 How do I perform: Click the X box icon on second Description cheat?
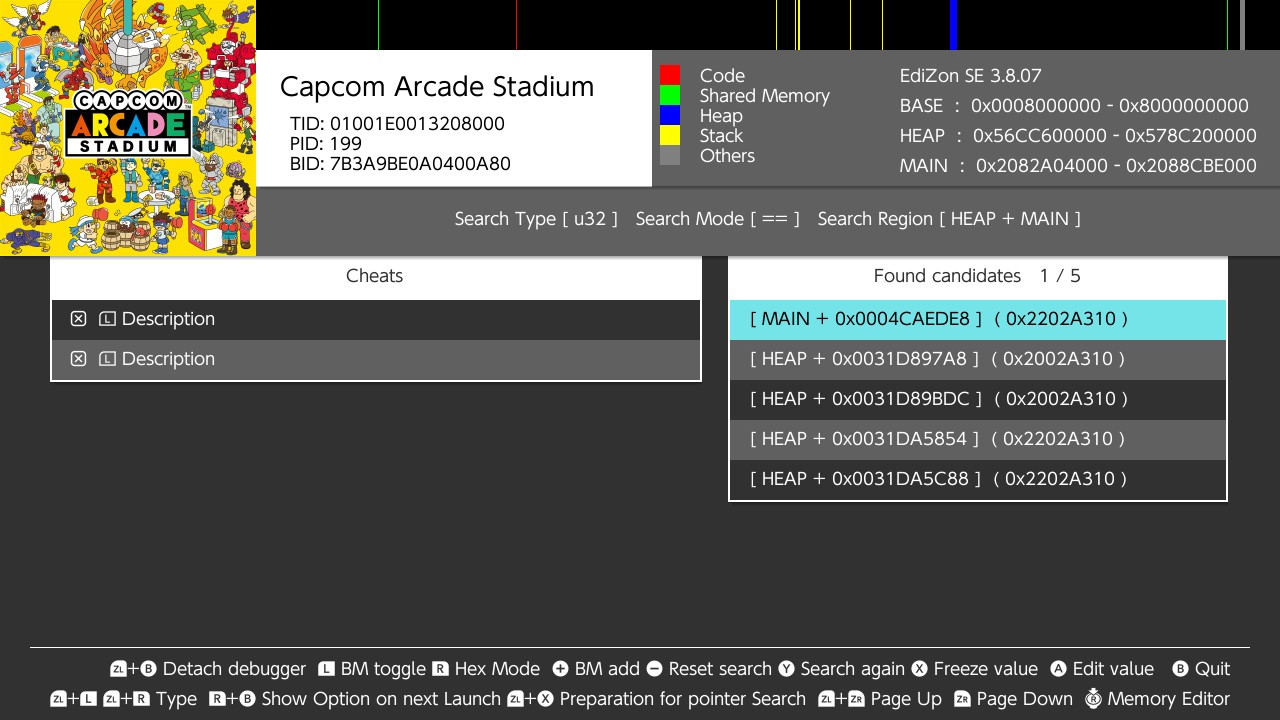[78, 359]
